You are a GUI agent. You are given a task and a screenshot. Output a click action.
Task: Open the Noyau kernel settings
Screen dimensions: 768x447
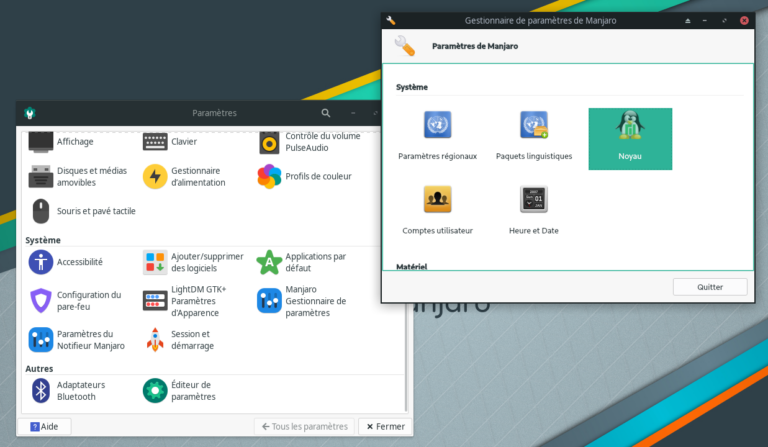tap(630, 137)
